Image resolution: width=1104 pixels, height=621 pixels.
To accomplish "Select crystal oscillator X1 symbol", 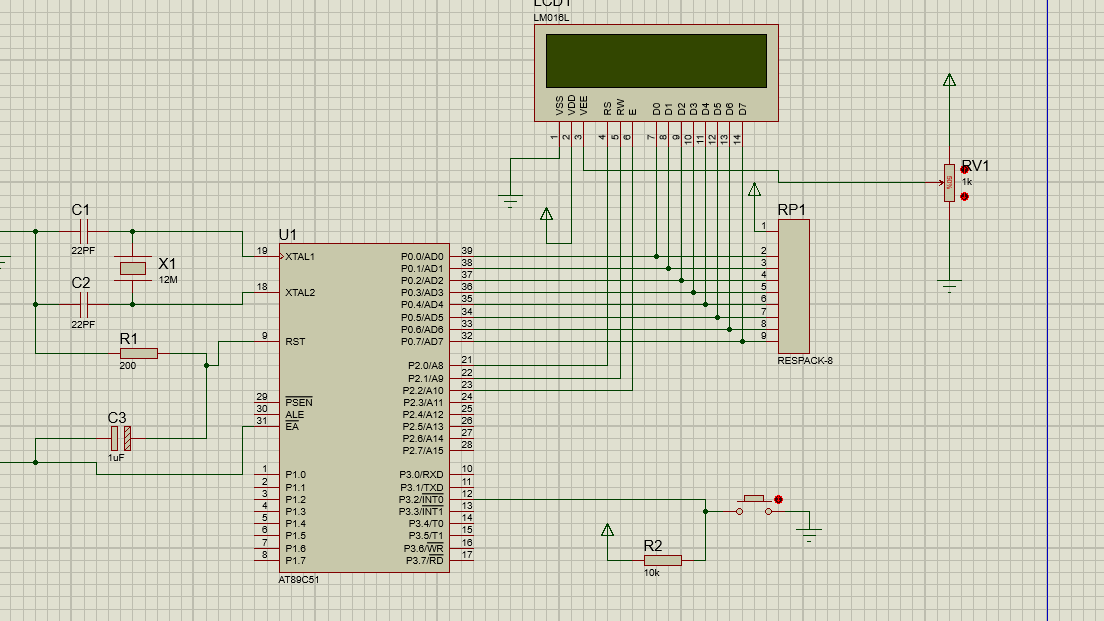I will pos(133,268).
